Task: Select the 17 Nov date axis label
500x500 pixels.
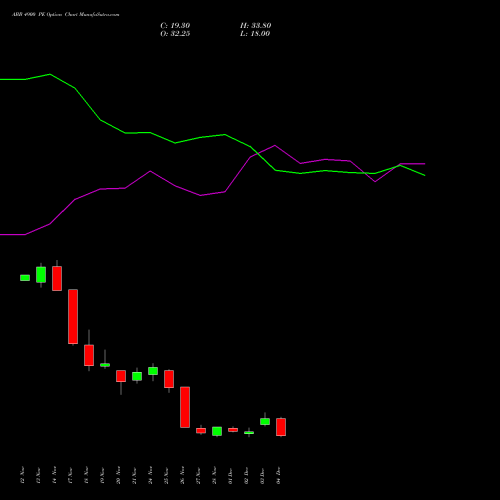Action: (70, 475)
